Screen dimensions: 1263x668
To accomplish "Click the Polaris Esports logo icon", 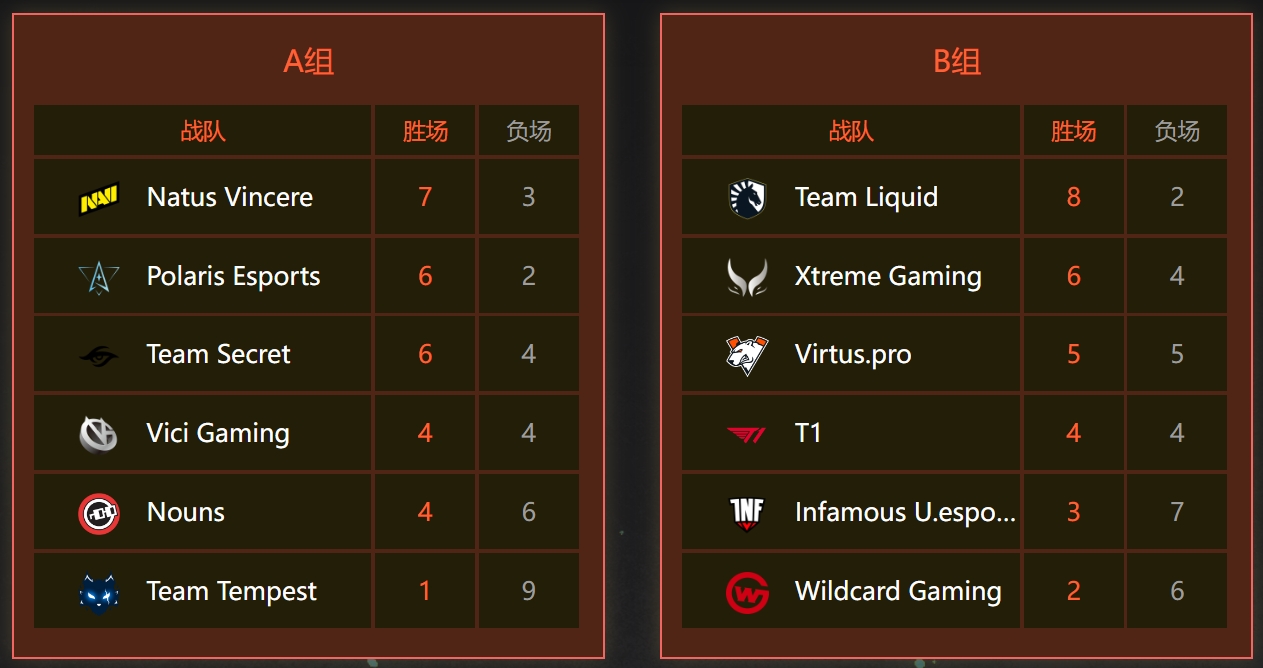I will (x=99, y=276).
